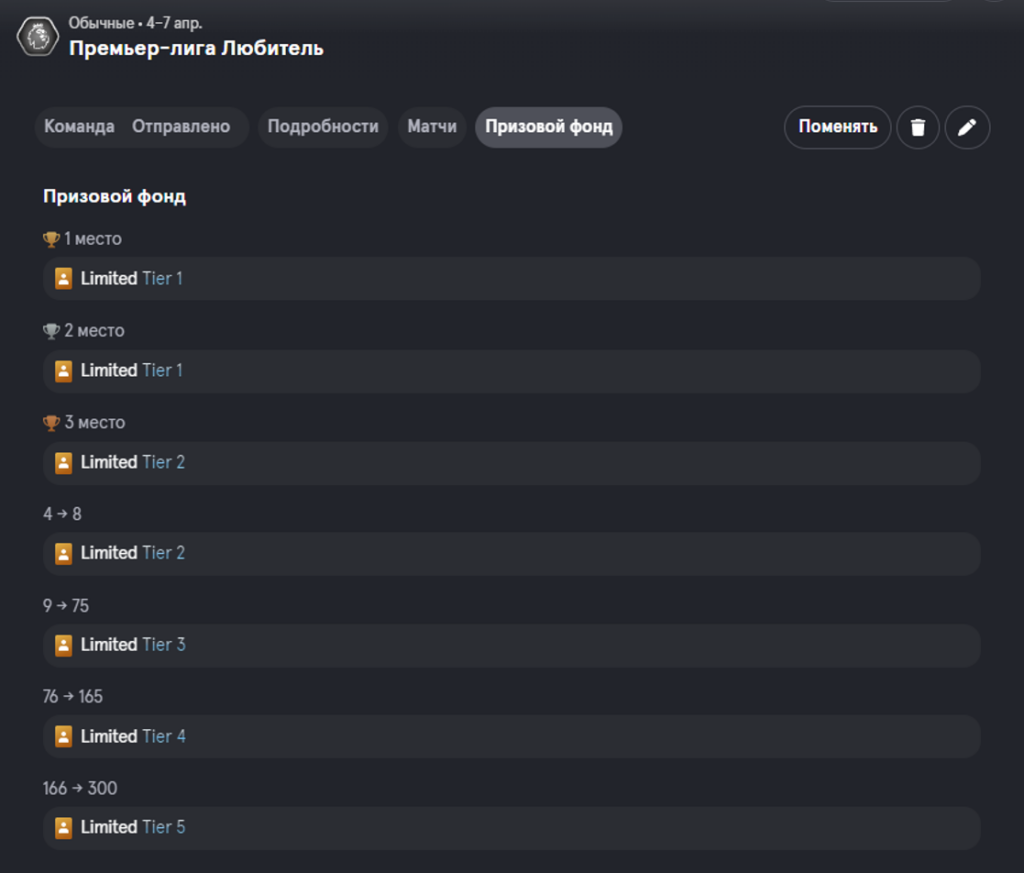
Task: Click the pencil edit icon button
Action: 967,127
